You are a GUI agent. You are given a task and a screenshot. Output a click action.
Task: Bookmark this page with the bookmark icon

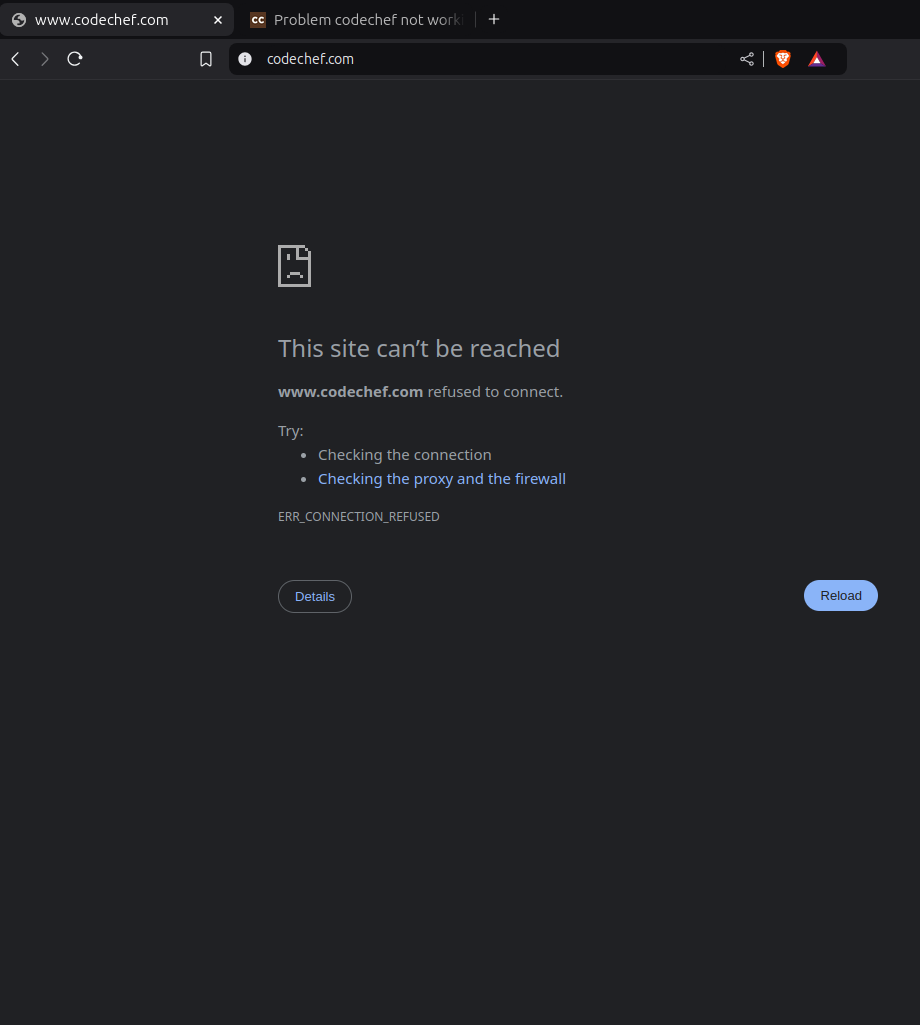(206, 59)
